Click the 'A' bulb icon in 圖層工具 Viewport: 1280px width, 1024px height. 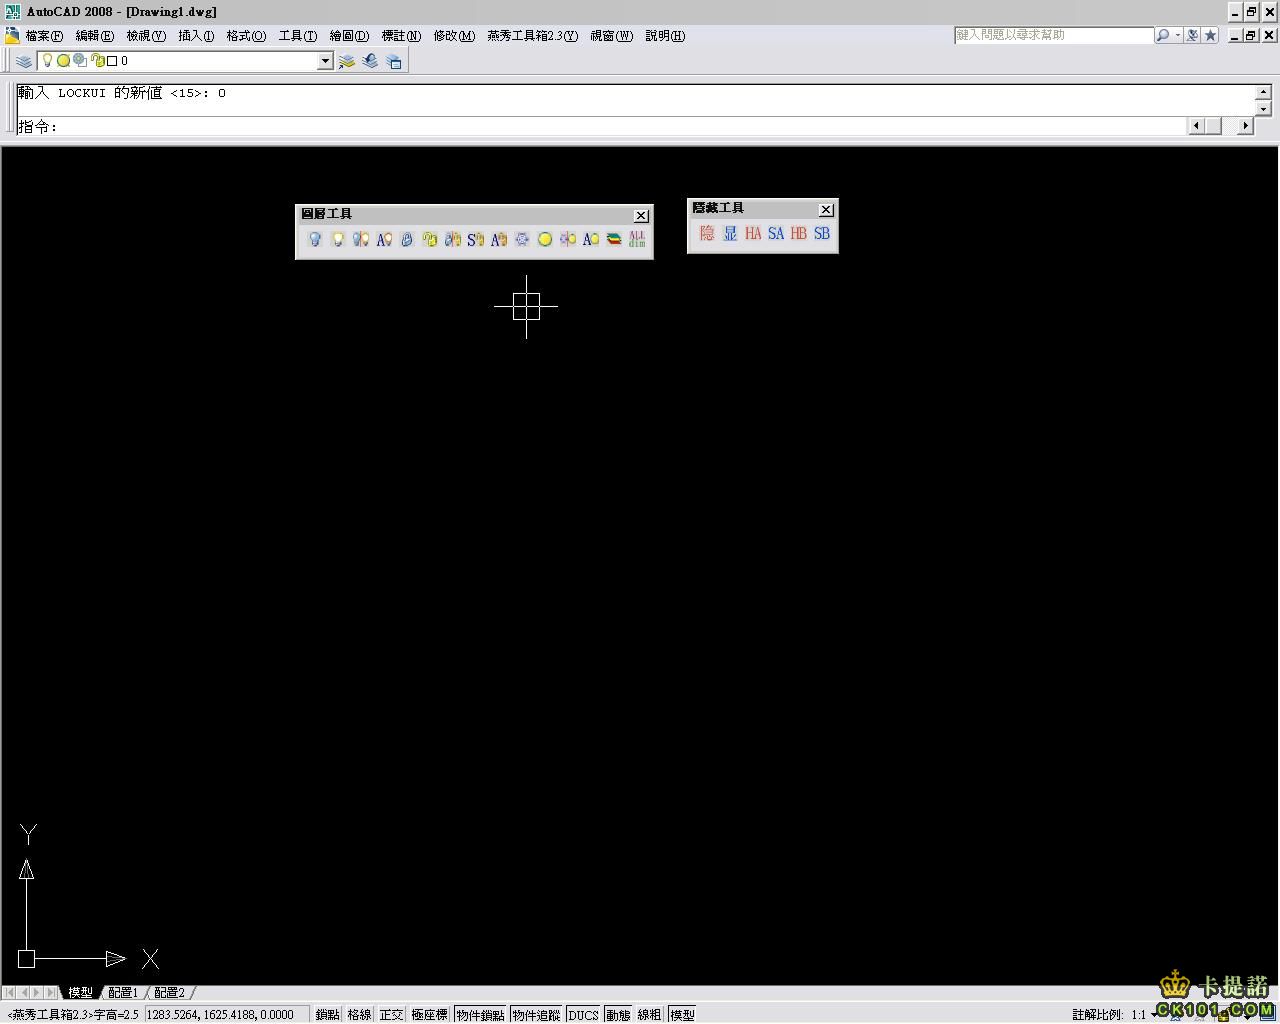[384, 239]
